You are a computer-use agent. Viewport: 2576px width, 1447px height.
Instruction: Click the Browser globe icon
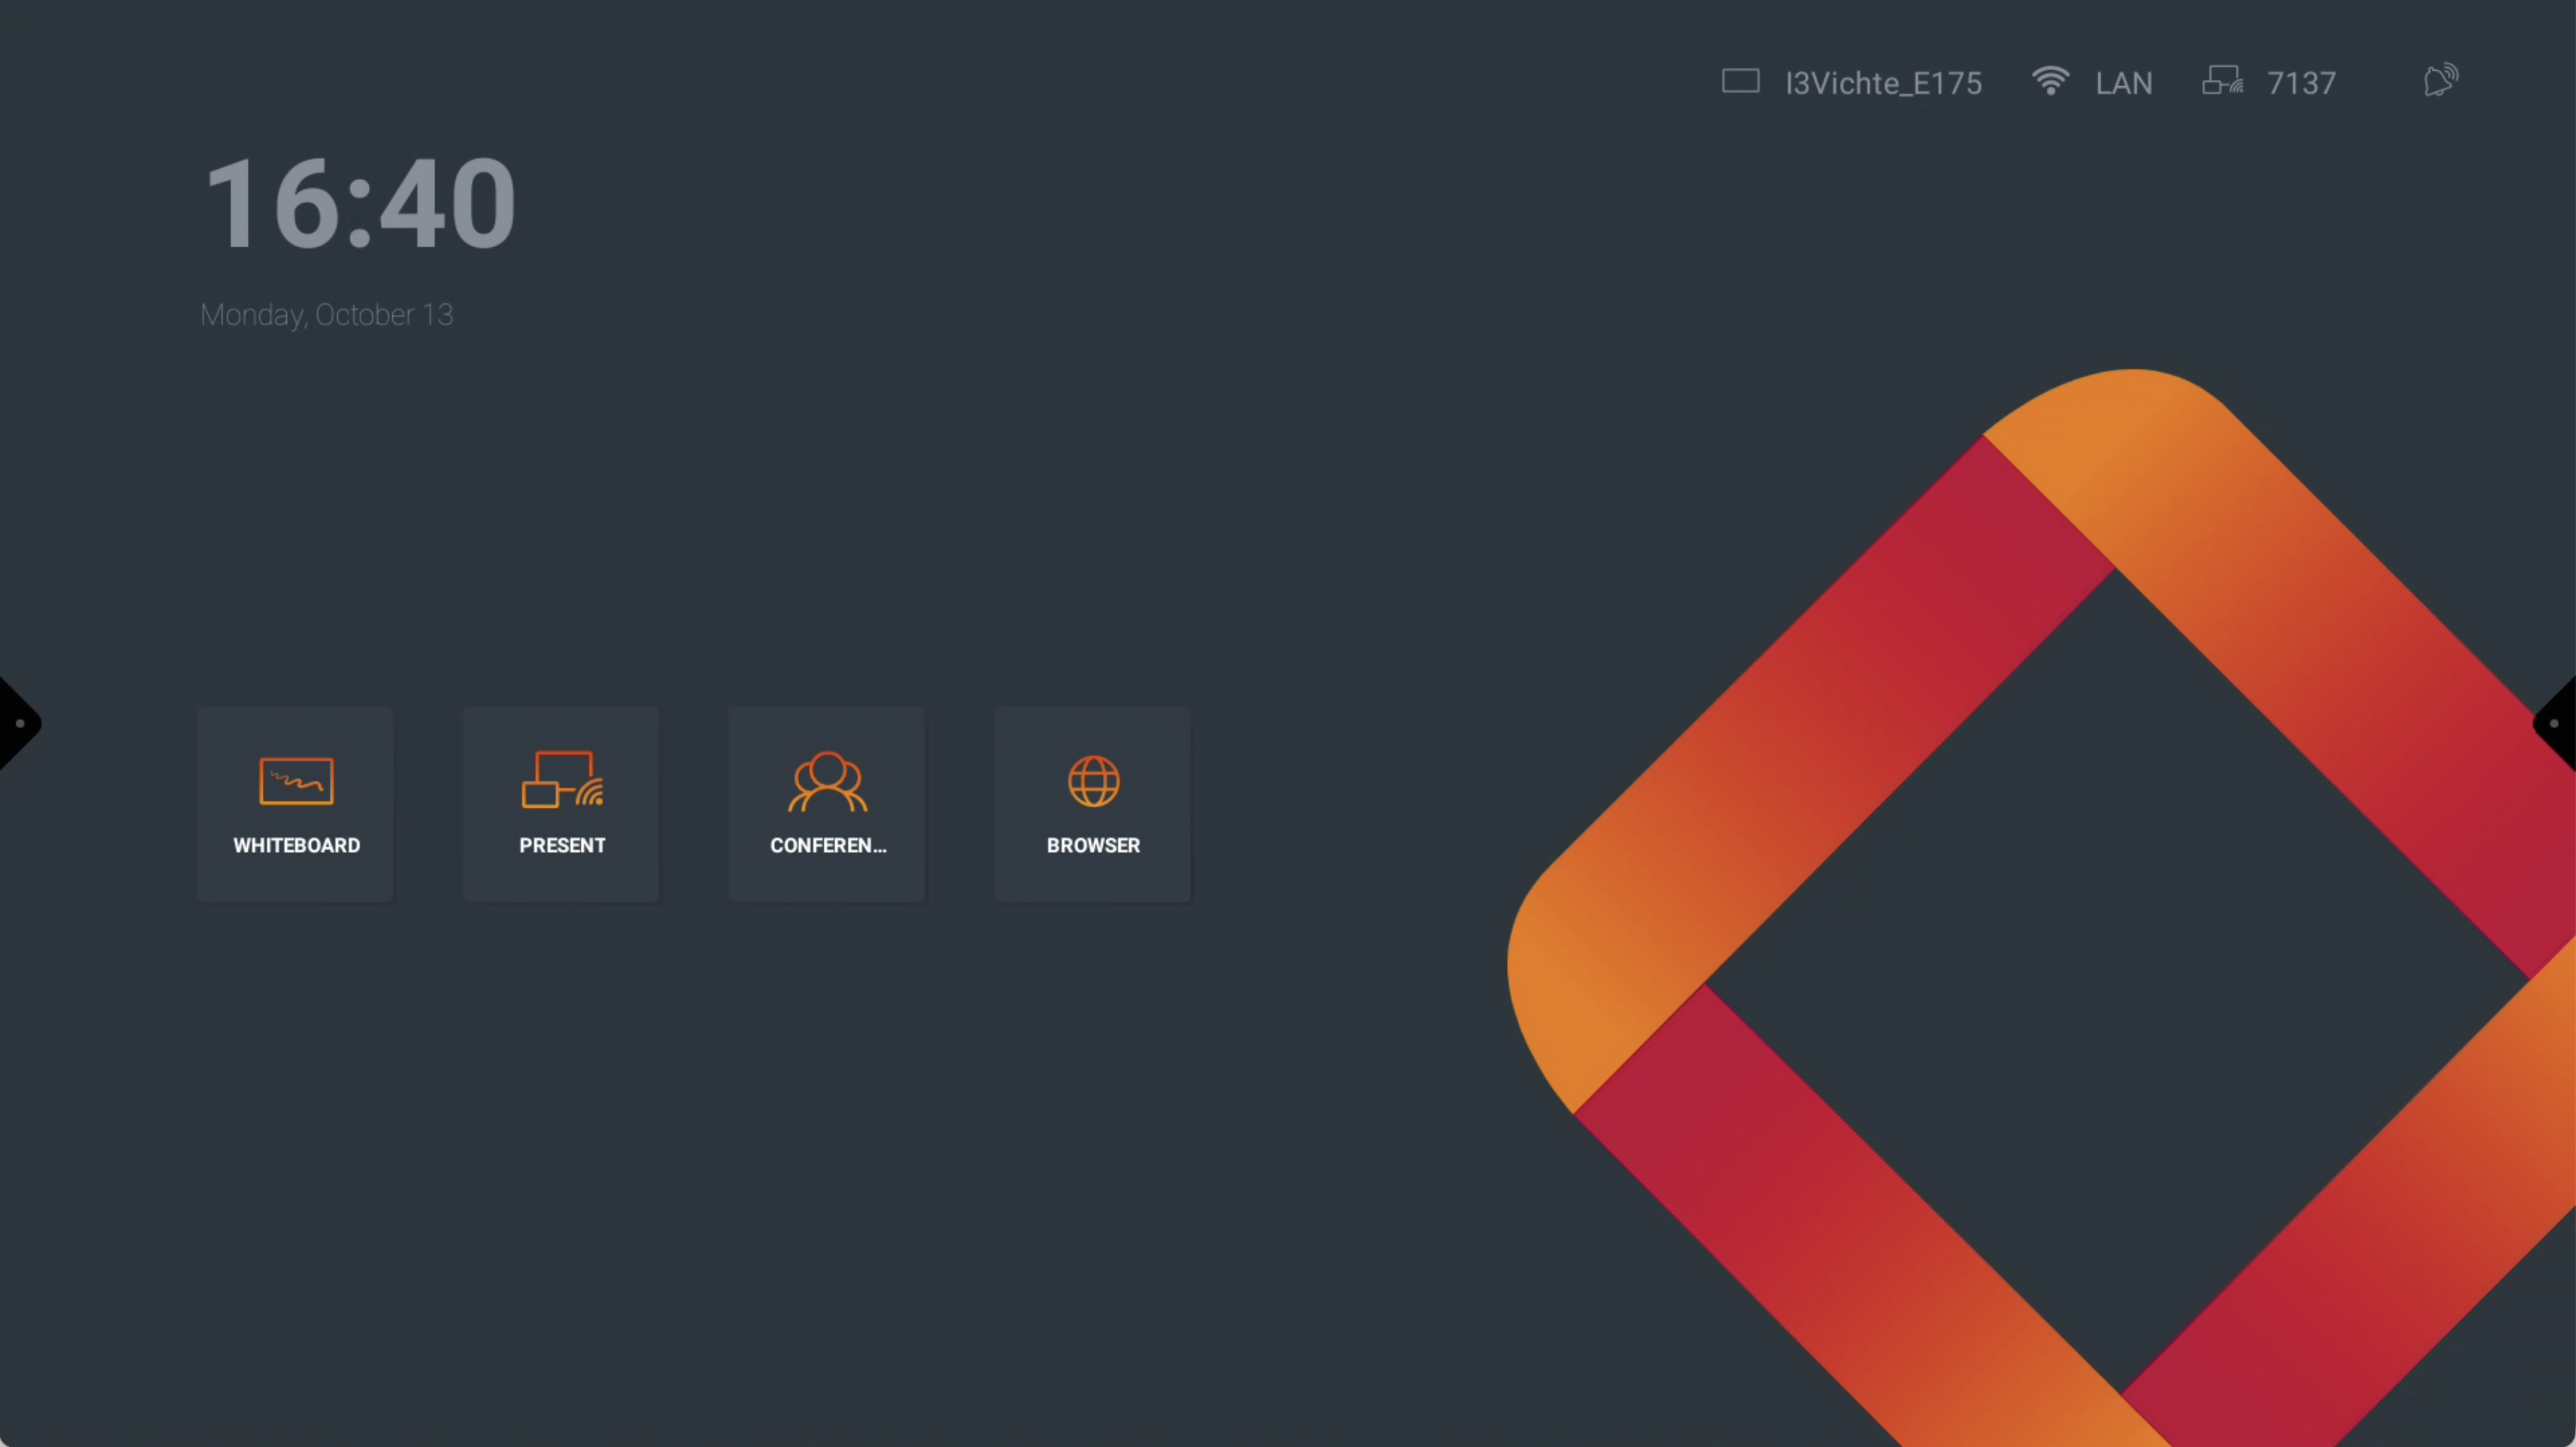[x=1093, y=781]
